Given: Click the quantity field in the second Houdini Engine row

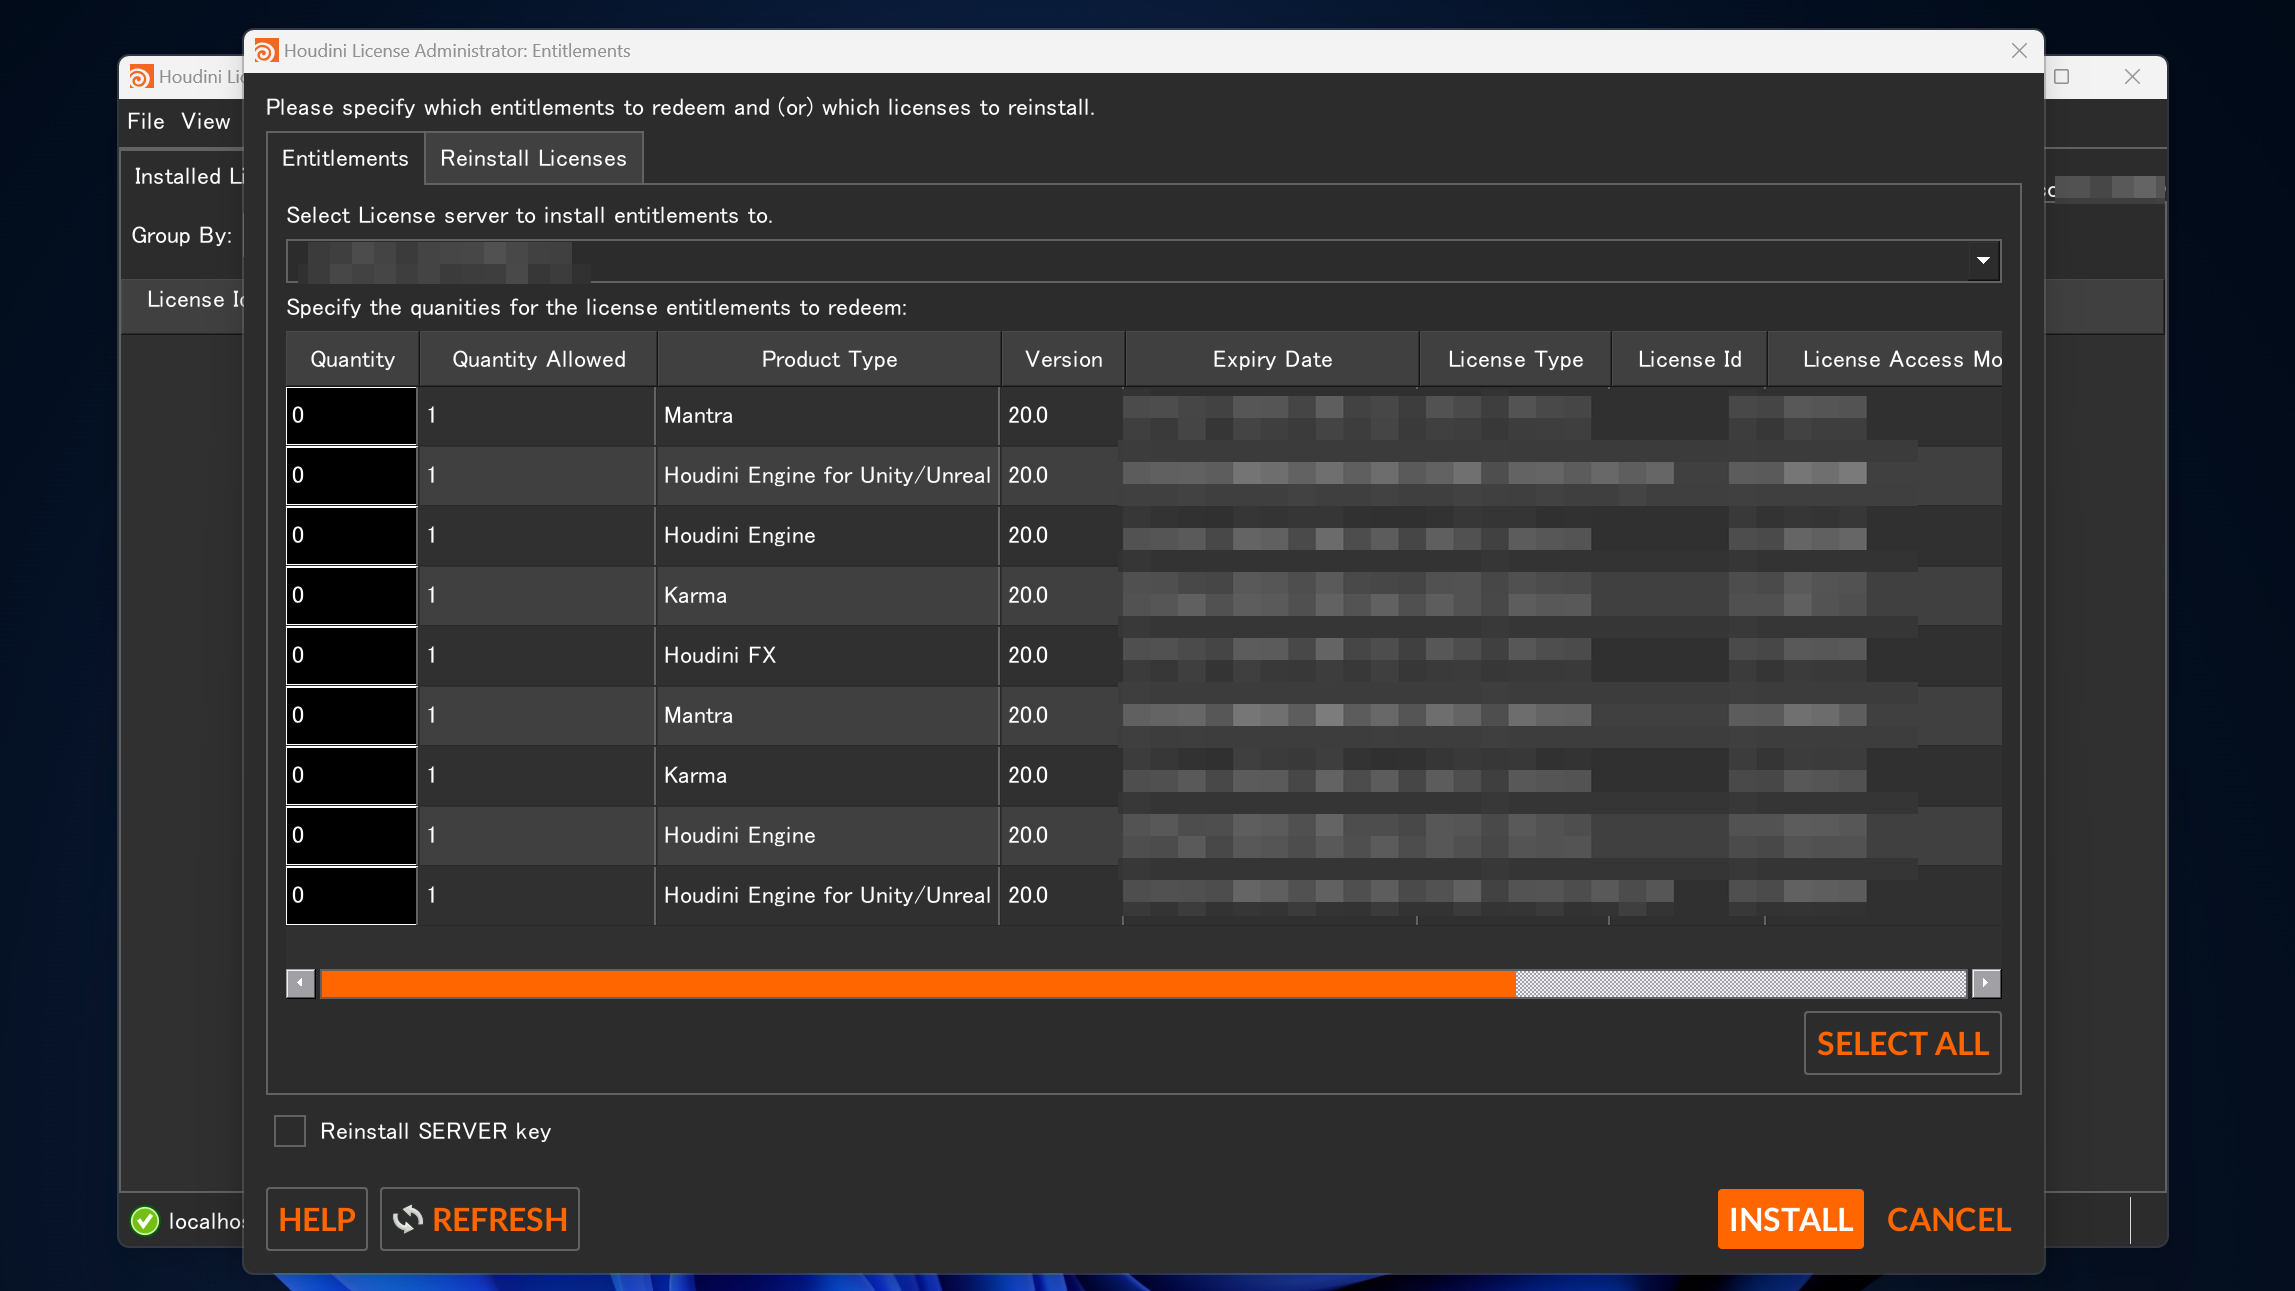Looking at the screenshot, I should [351, 836].
